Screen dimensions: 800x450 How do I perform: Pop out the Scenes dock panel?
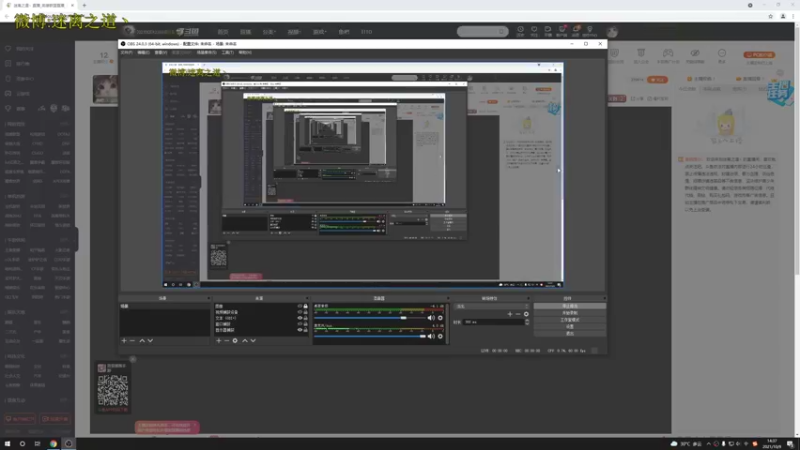(x=208, y=298)
